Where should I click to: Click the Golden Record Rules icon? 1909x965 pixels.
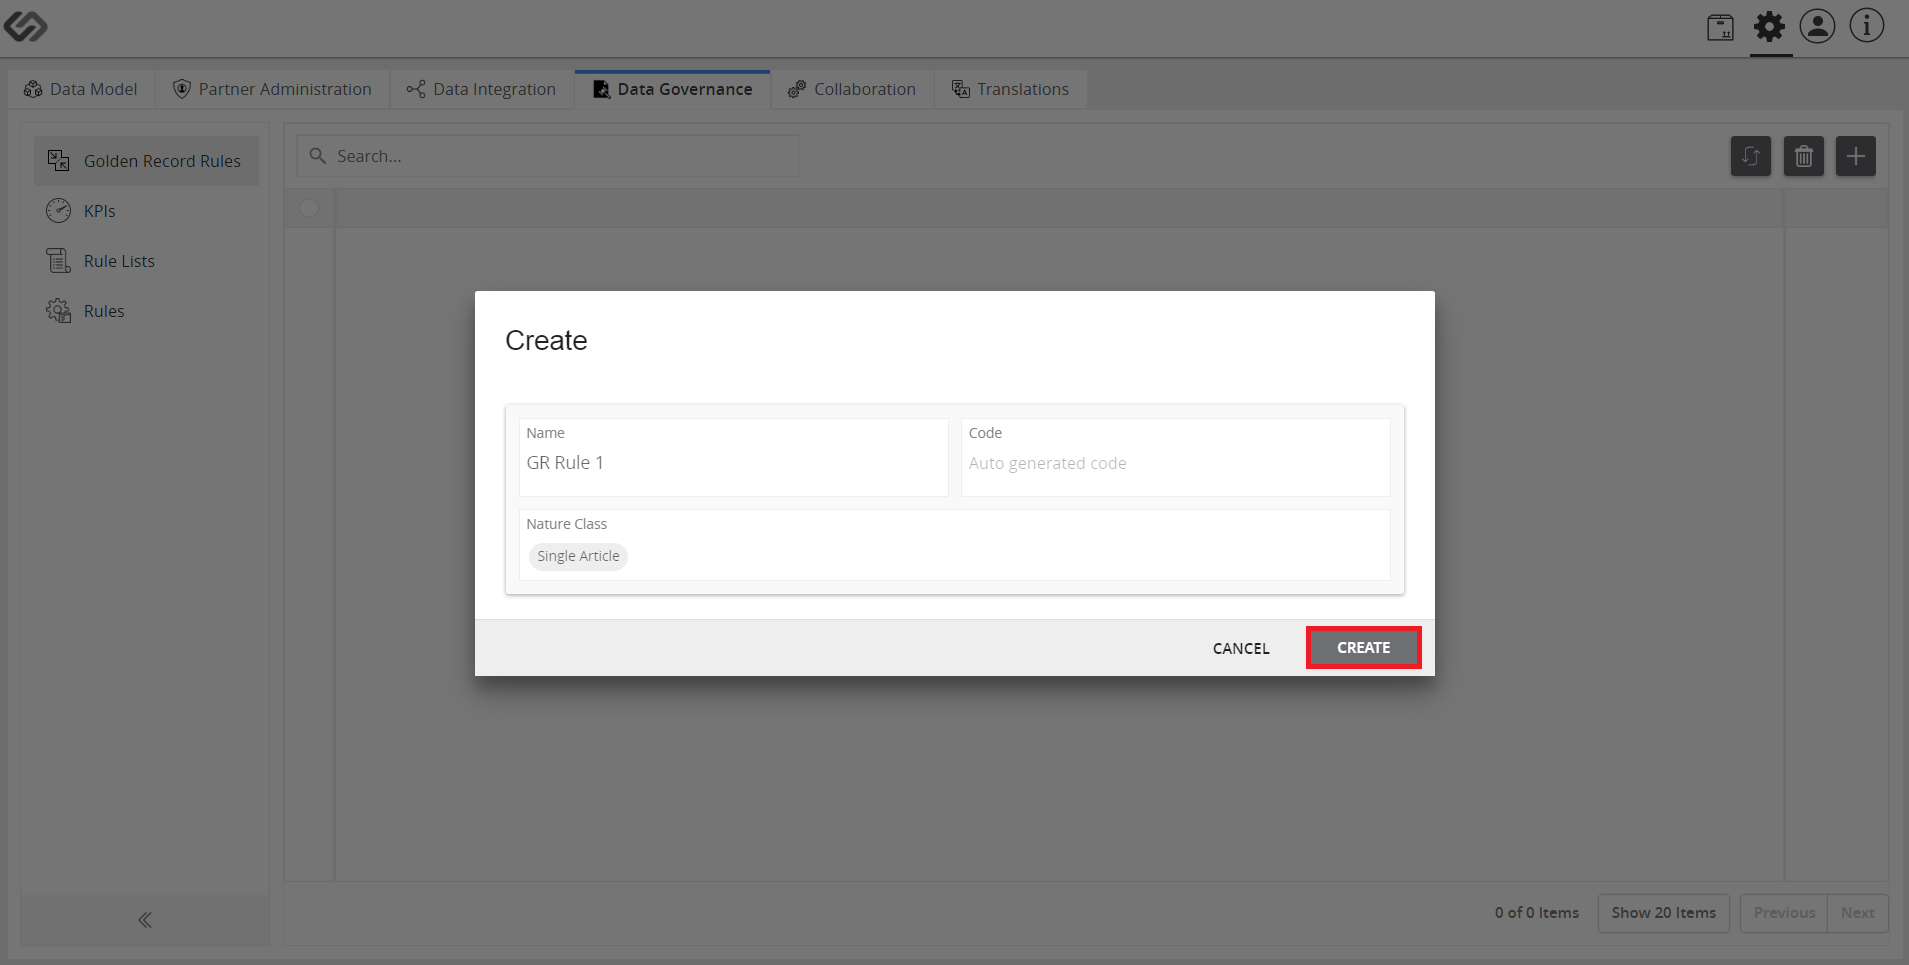pyautogui.click(x=59, y=161)
